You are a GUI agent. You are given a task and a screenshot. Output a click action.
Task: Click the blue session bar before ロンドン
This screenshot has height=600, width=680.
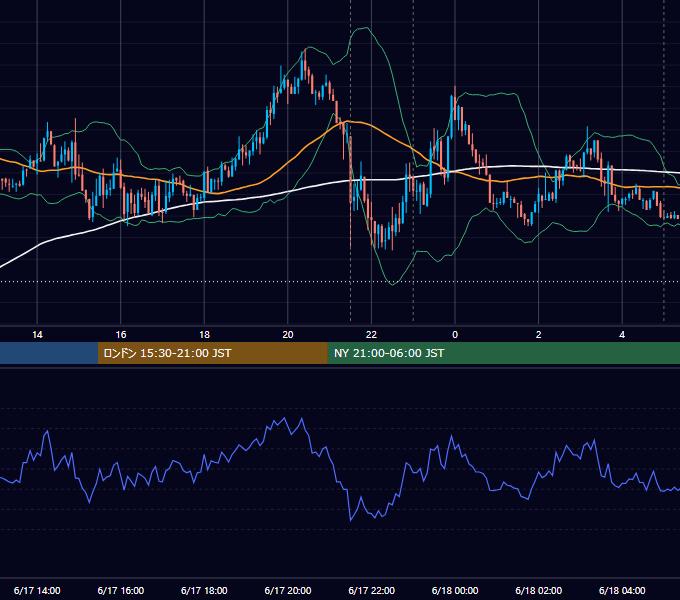tap(49, 353)
